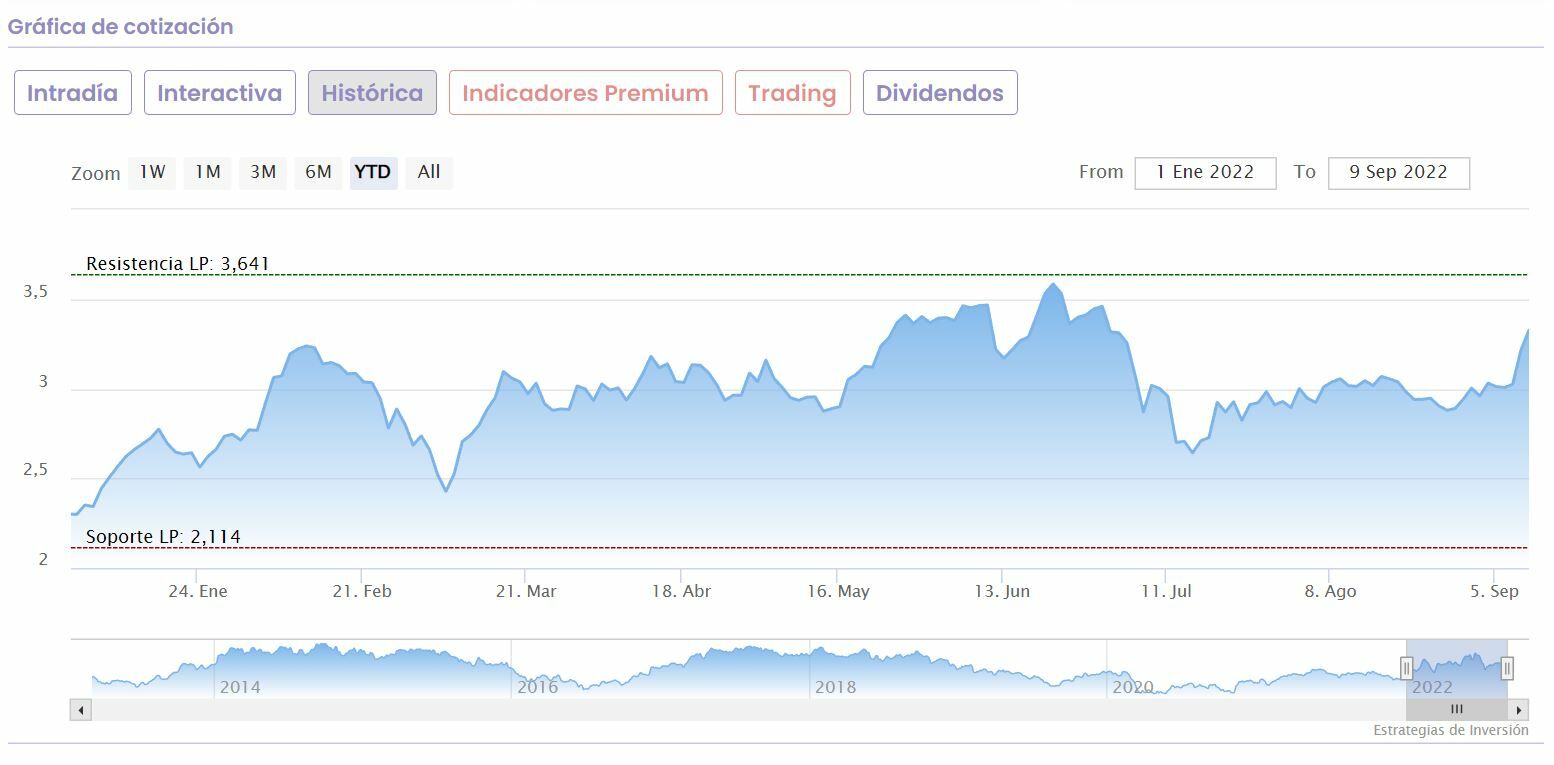Select the YTD zoom button
This screenshot has height=765, width=1554.
[373, 172]
